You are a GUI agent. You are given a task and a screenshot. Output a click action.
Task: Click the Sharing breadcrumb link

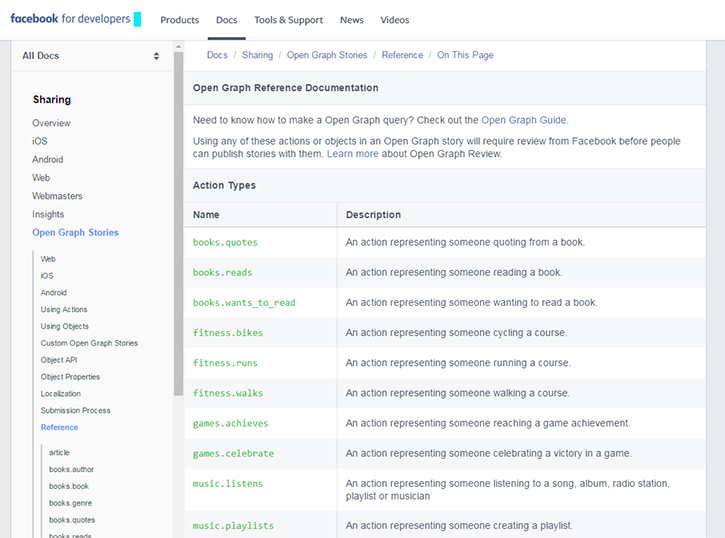(x=258, y=55)
